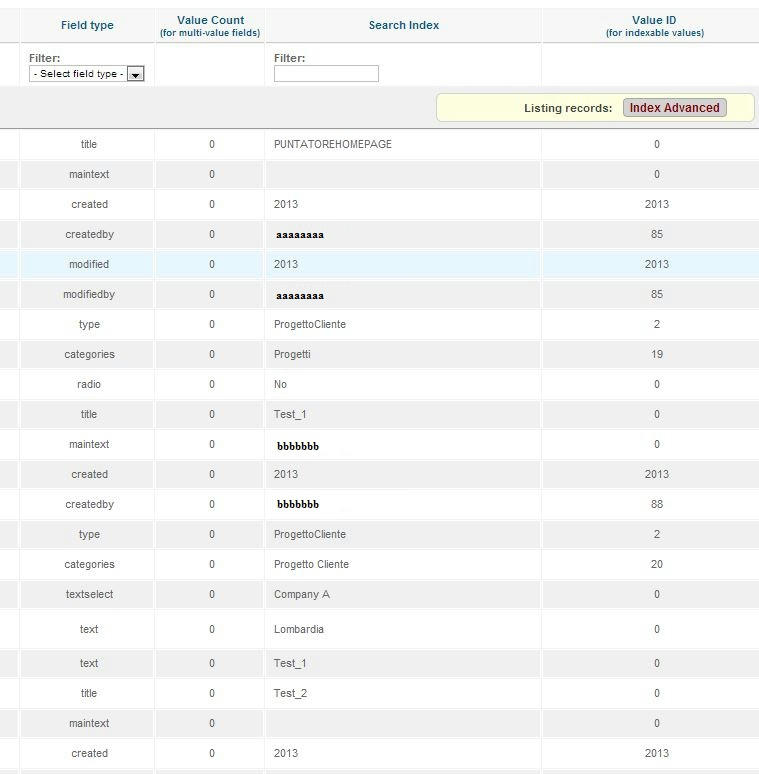The height and width of the screenshot is (774, 759).
Task: Select the Progetto Cliente categories value
Action: click(x=311, y=564)
